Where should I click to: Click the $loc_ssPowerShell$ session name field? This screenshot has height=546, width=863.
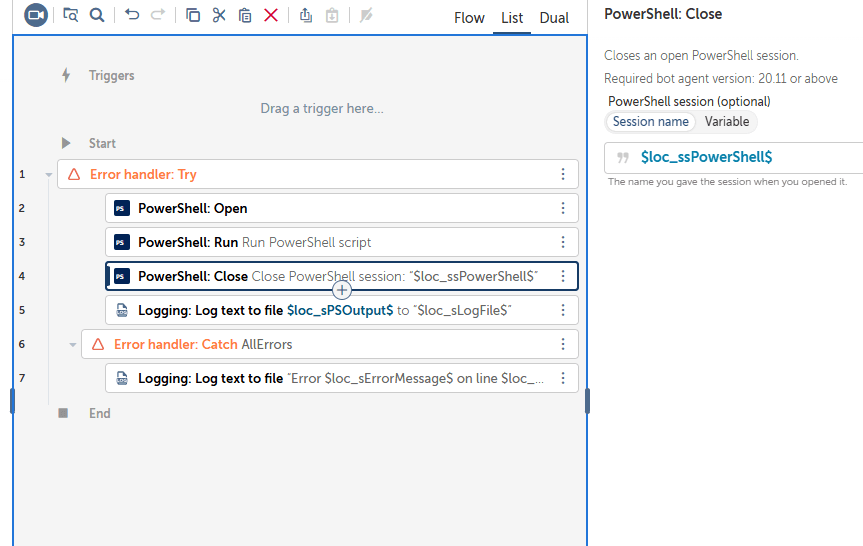point(734,157)
